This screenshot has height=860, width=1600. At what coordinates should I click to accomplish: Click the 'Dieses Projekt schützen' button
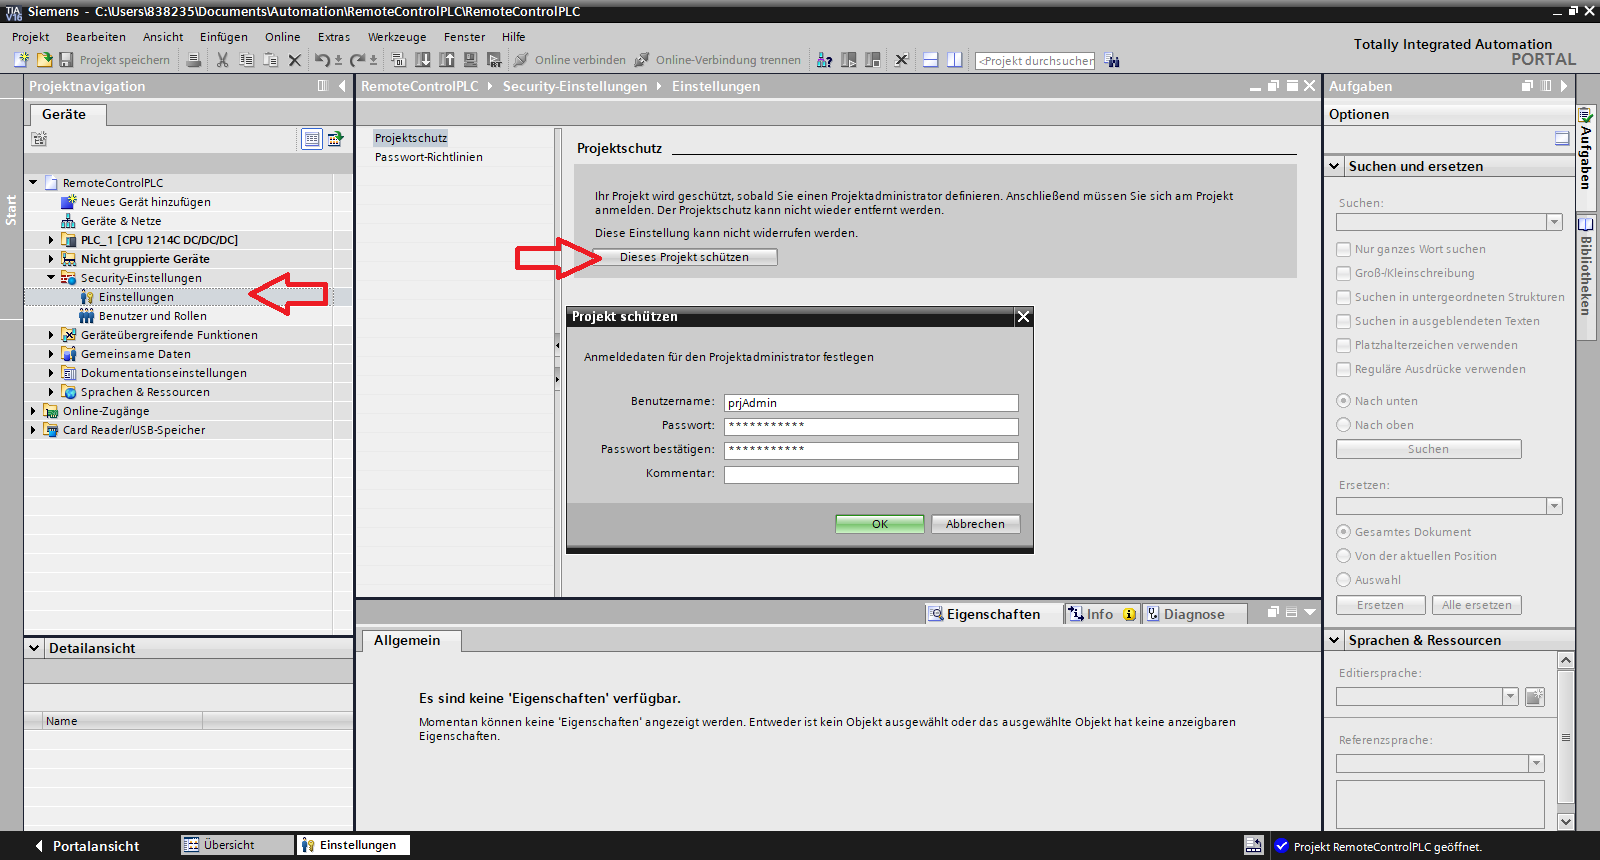[x=684, y=257]
